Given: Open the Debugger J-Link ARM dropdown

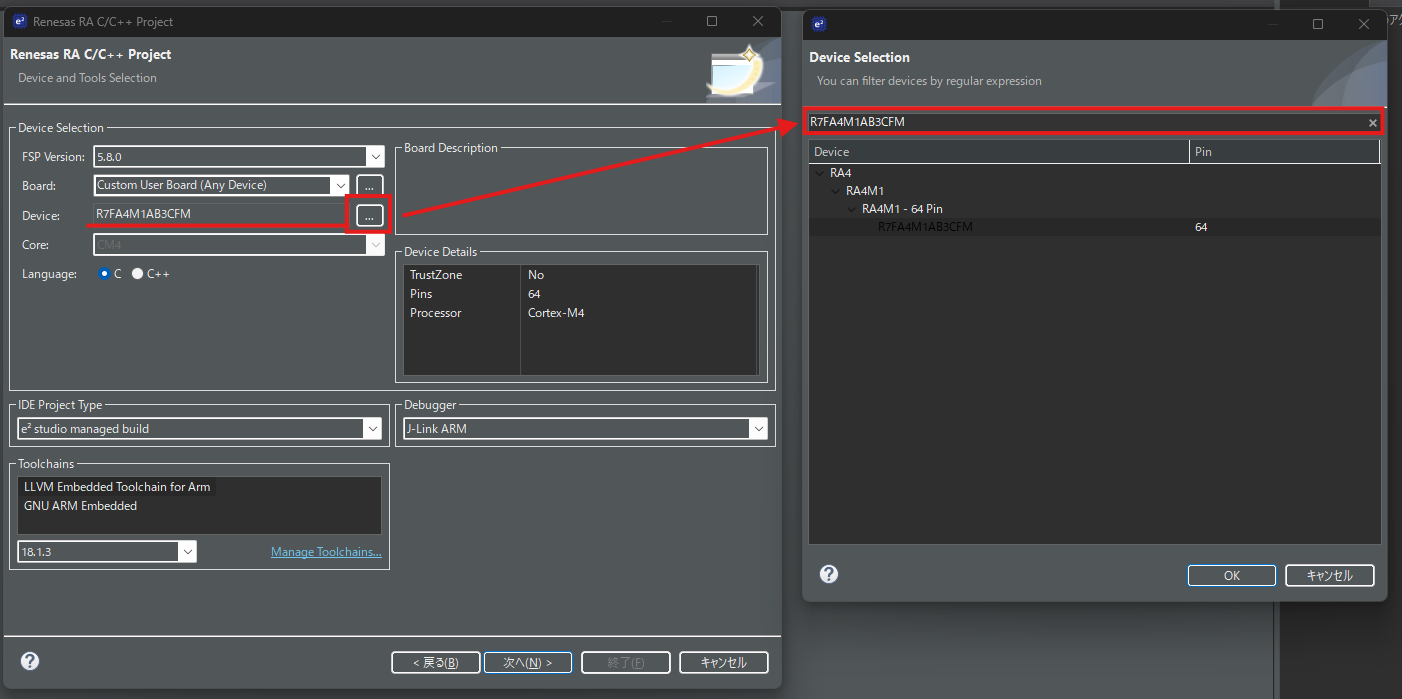Looking at the screenshot, I should tap(758, 429).
